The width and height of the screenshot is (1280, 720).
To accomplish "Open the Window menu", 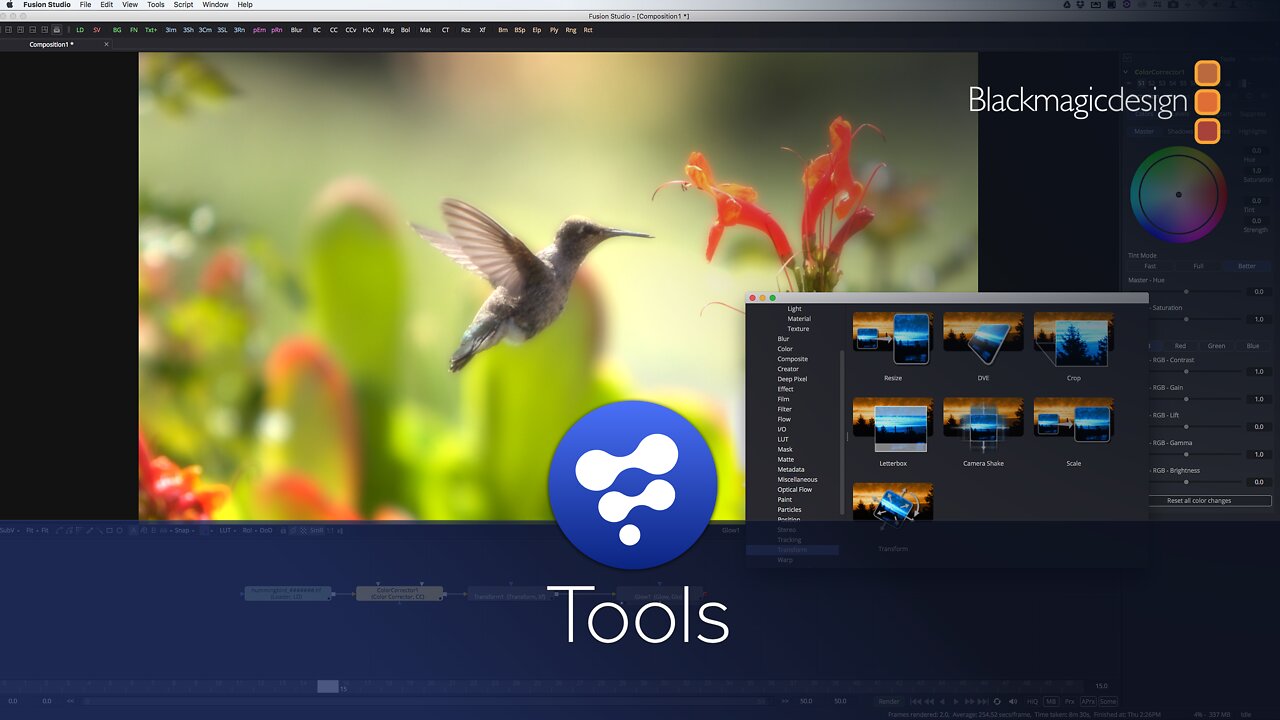I will pos(215,5).
